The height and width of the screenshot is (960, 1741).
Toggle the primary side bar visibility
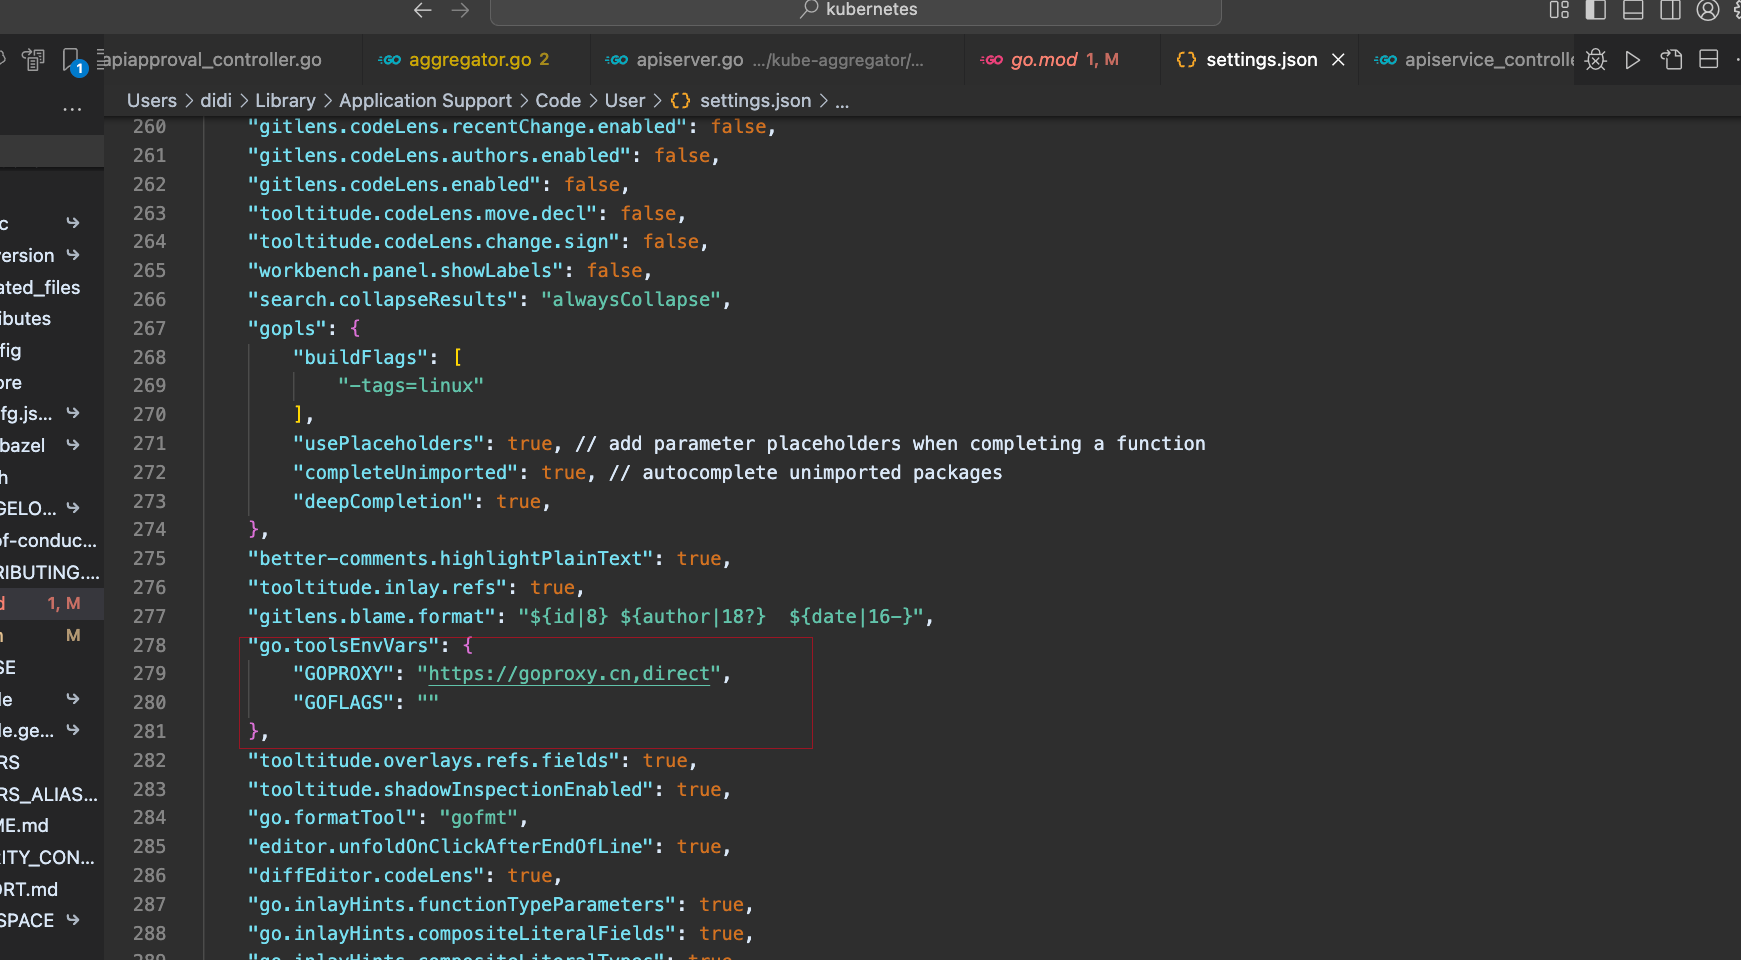(1596, 10)
